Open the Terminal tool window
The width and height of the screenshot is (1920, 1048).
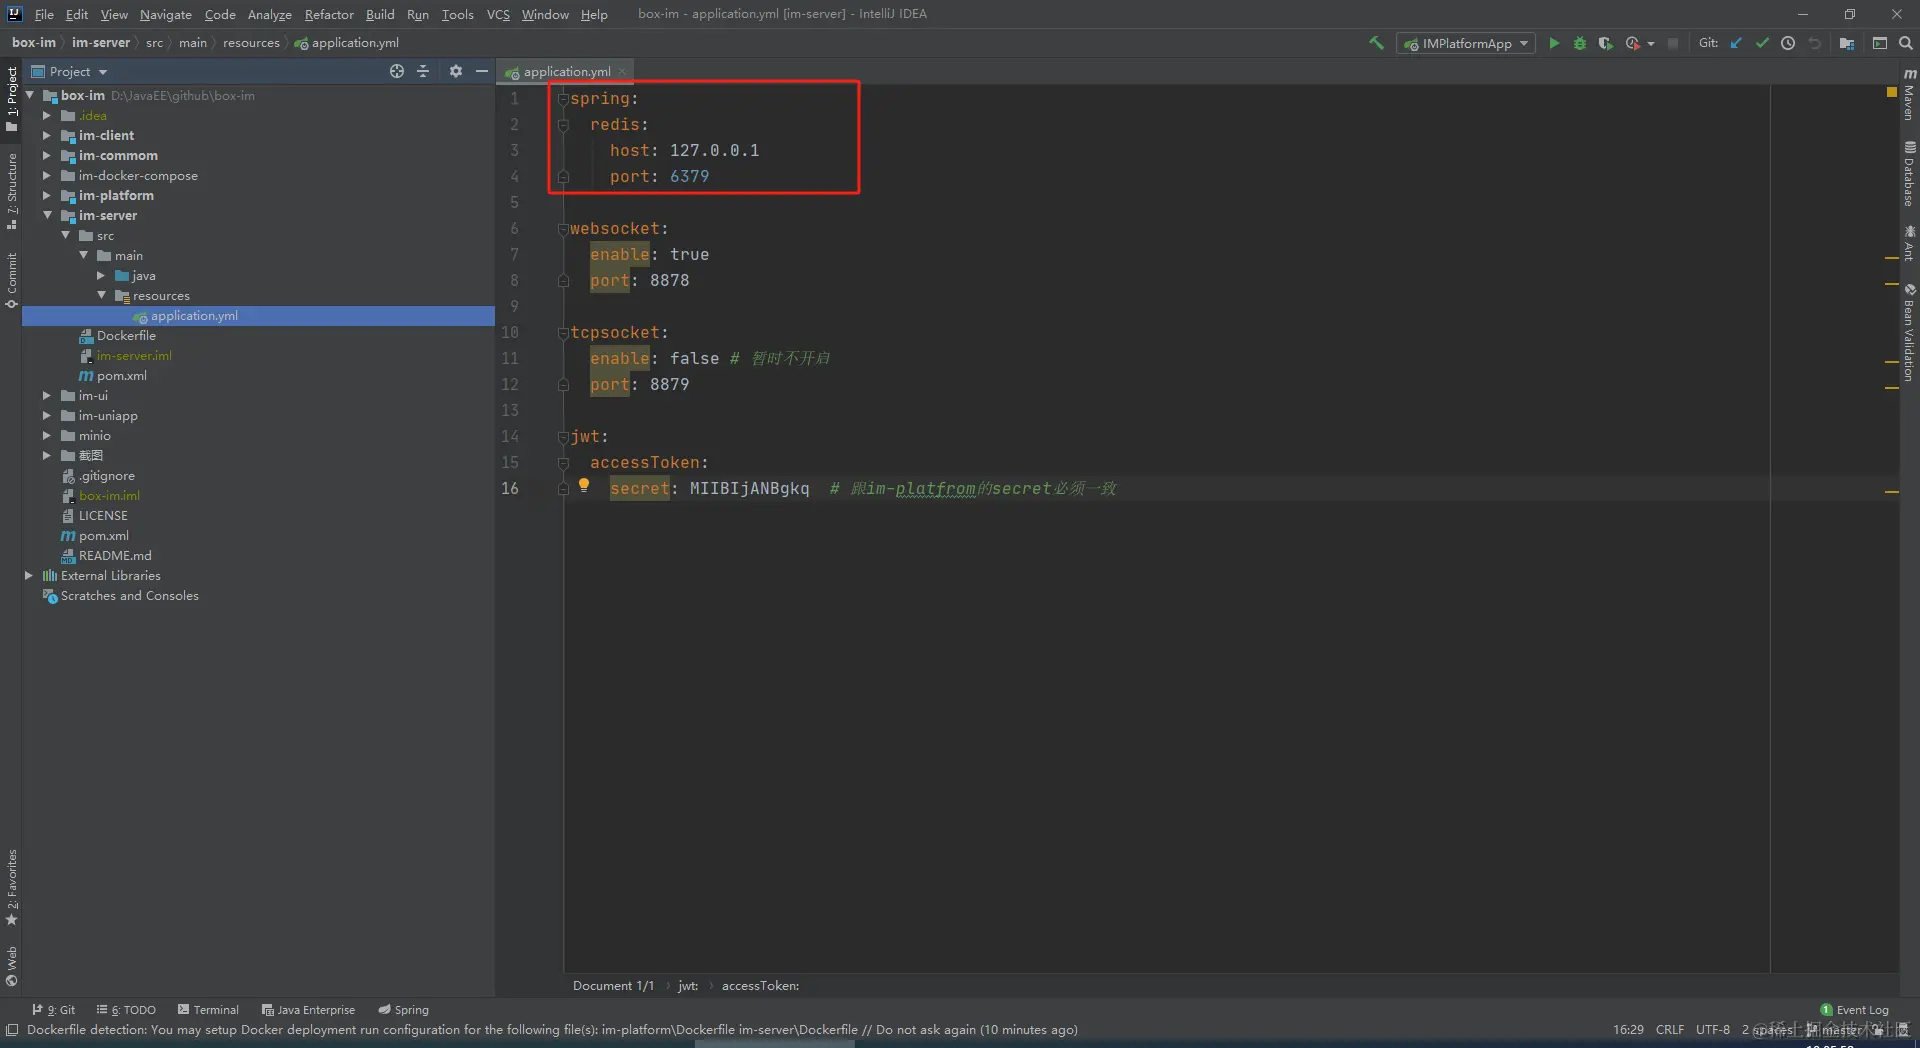coord(208,1009)
